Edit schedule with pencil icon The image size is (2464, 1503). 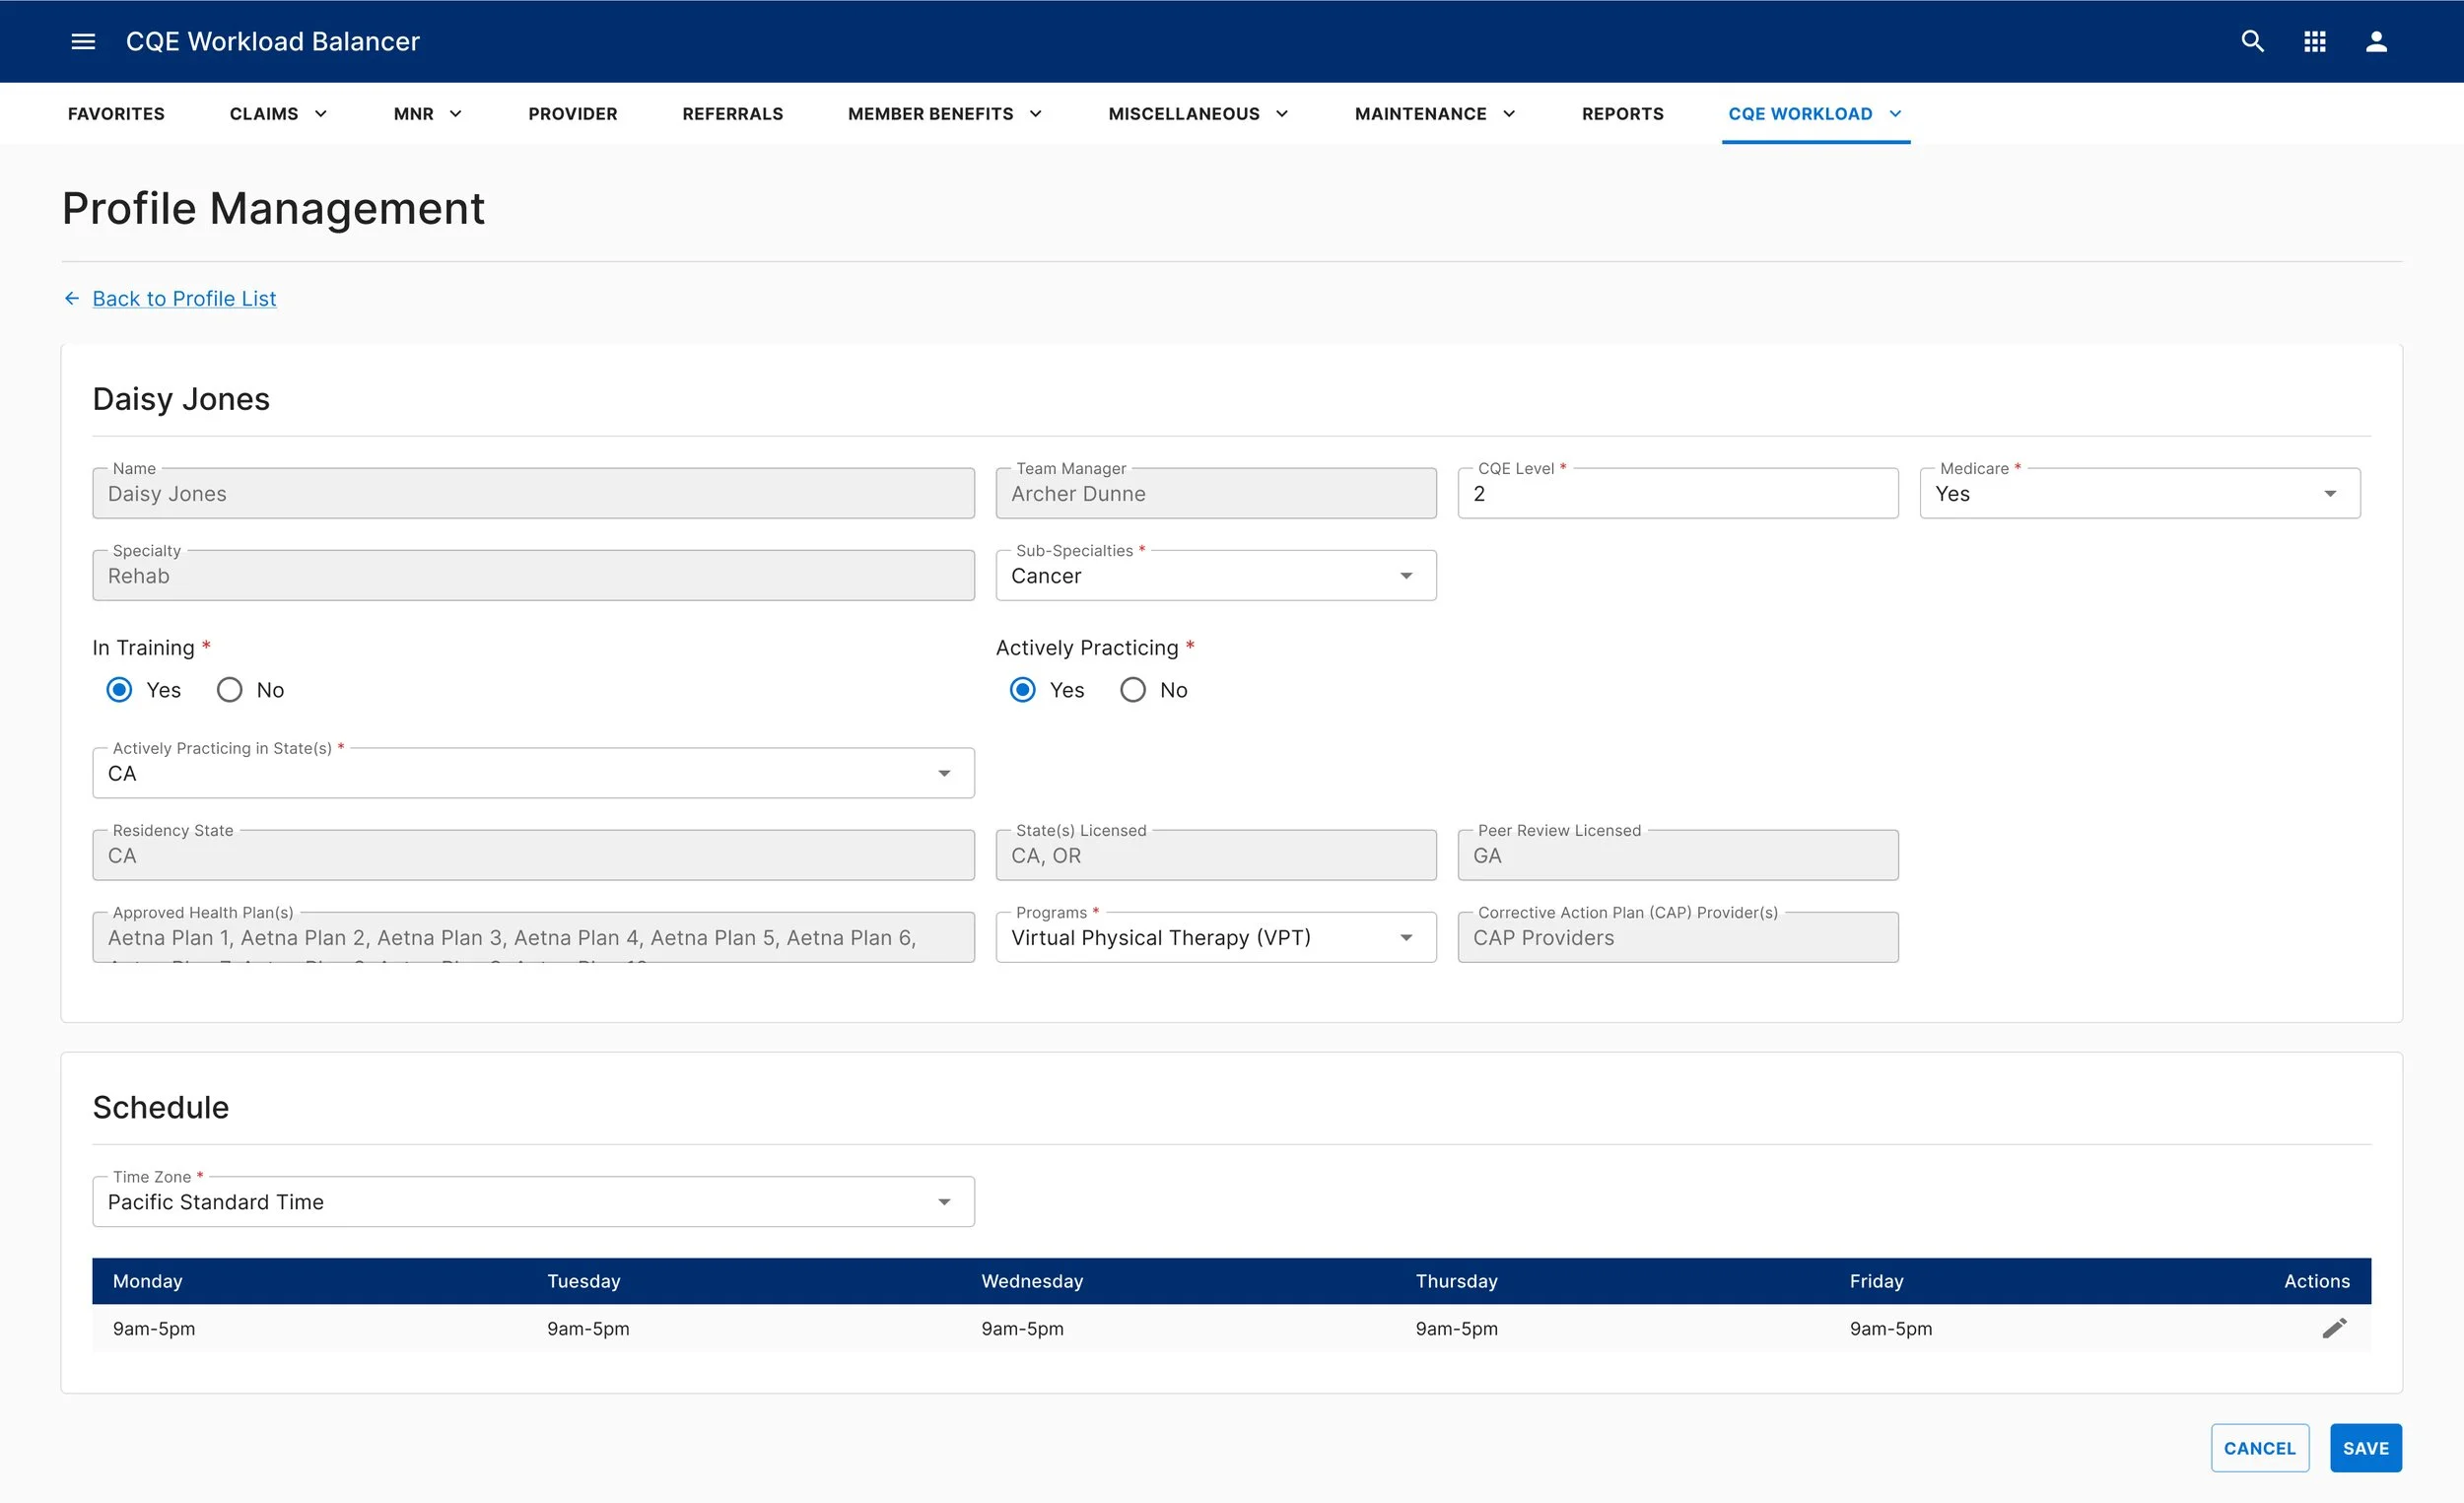(x=2333, y=1328)
